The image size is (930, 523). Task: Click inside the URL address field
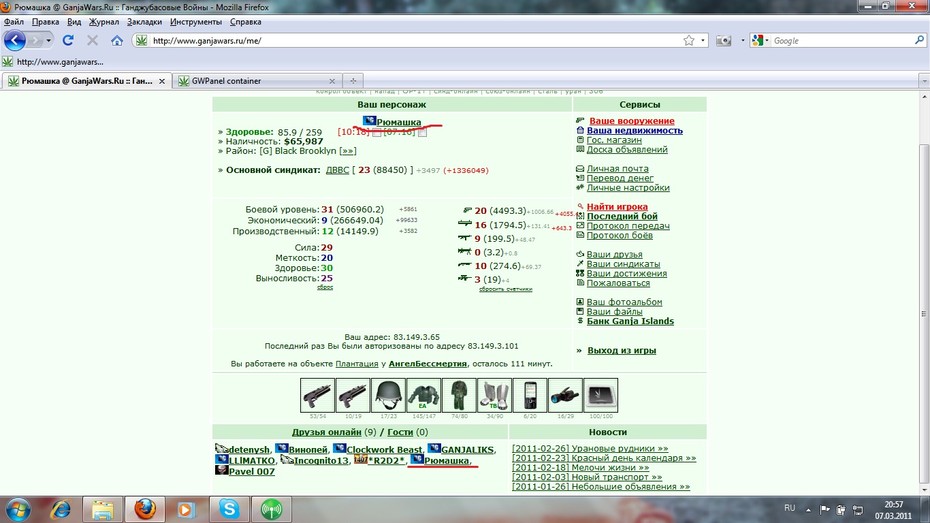[x=415, y=40]
